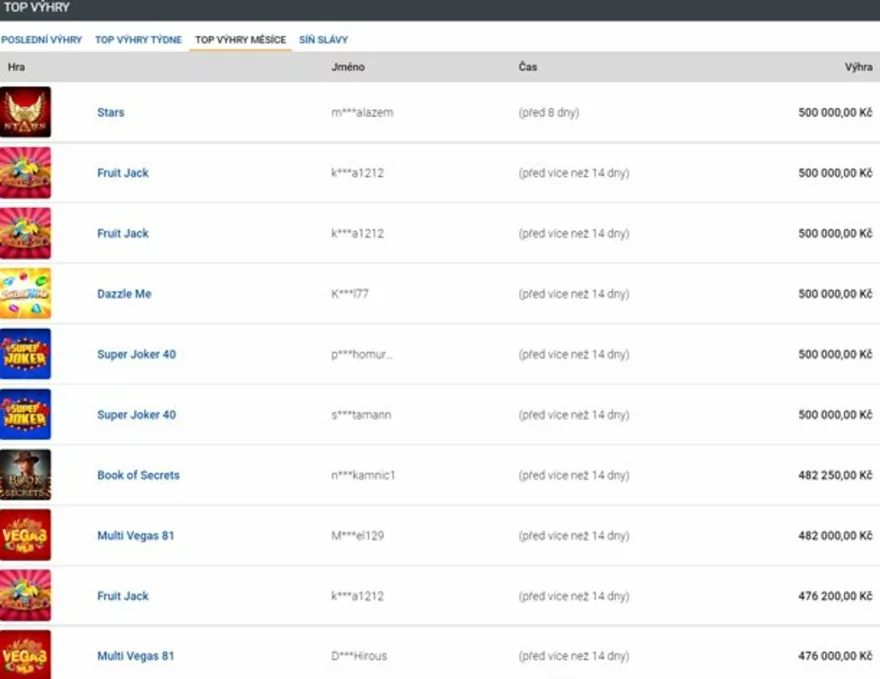The width and height of the screenshot is (880, 679).
Task: Click Vegas icon in M***el129 row
Action: (25, 535)
